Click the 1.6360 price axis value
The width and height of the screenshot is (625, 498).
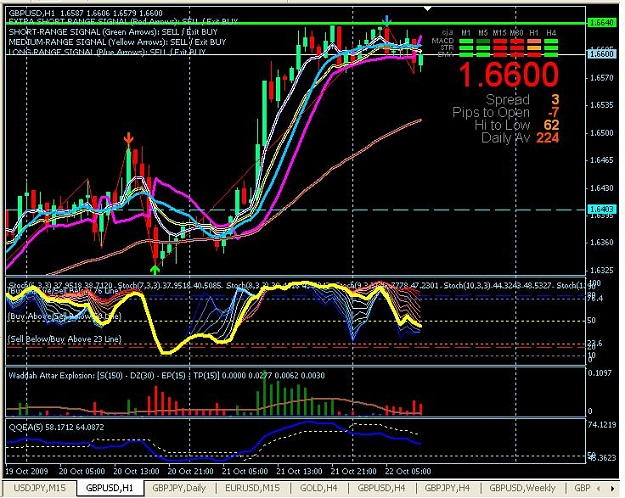pos(602,242)
